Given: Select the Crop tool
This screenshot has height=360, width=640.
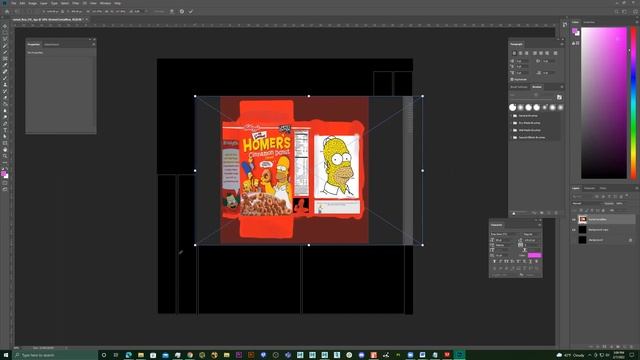Looking at the screenshot, I should click(5, 52).
